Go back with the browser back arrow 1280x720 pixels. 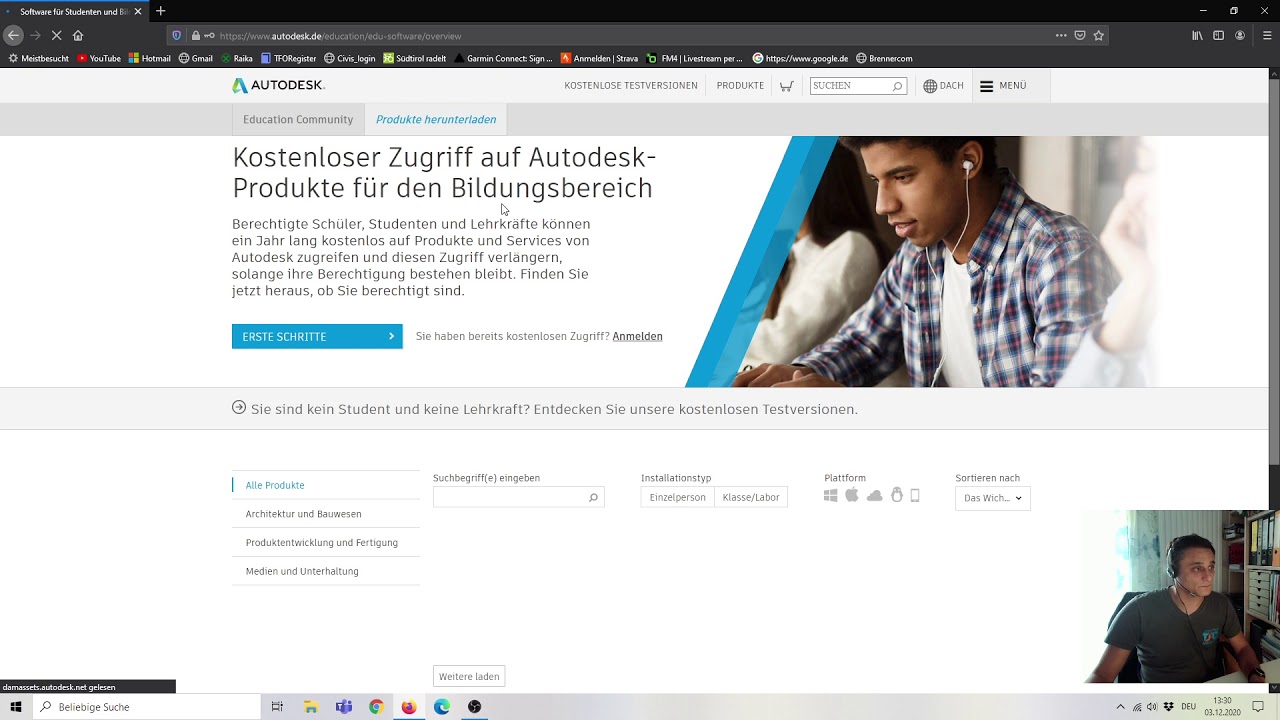click(x=13, y=35)
